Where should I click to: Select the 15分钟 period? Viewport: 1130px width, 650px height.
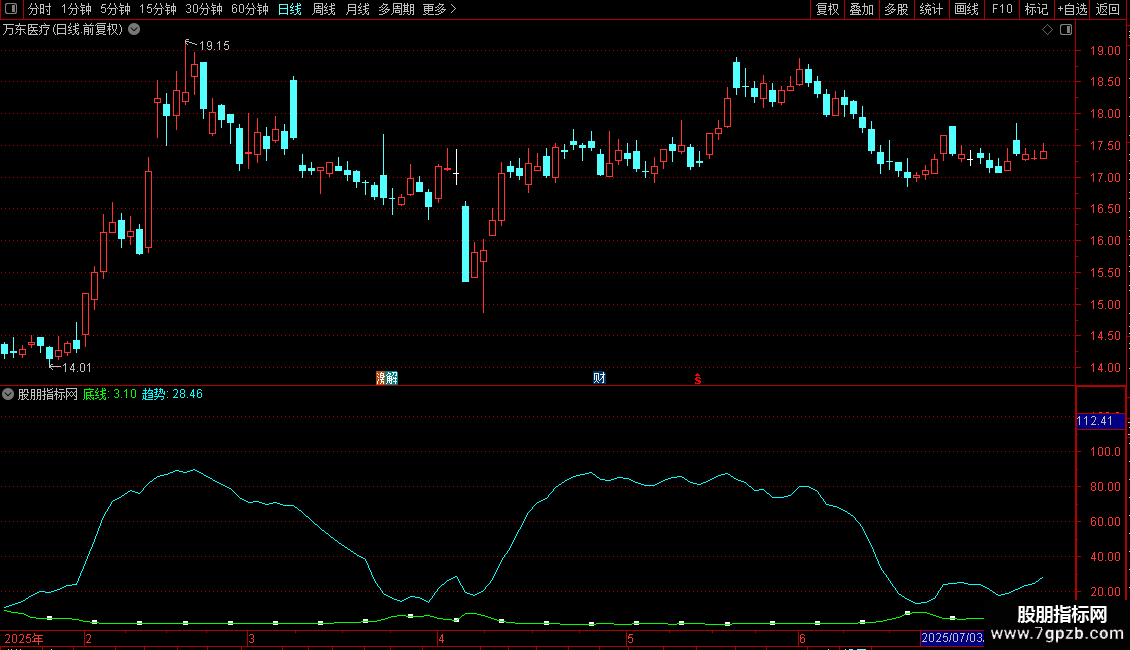157,9
